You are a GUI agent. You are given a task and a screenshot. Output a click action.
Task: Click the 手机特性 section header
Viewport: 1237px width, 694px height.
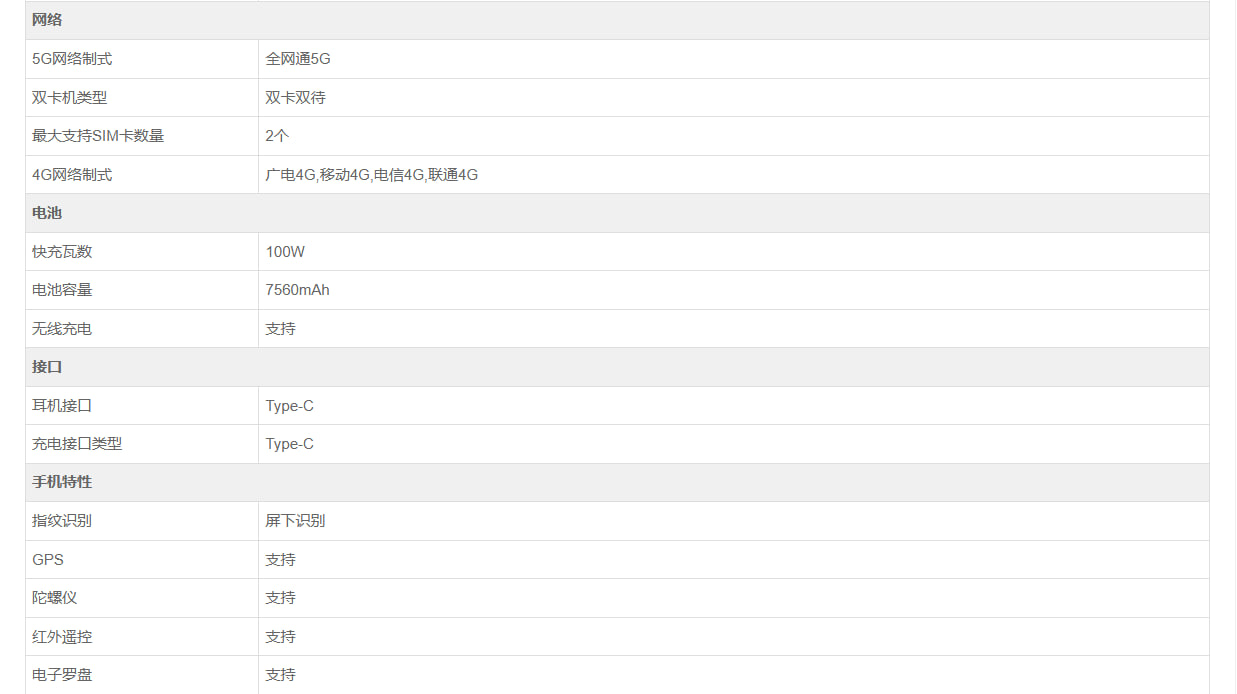pos(62,482)
